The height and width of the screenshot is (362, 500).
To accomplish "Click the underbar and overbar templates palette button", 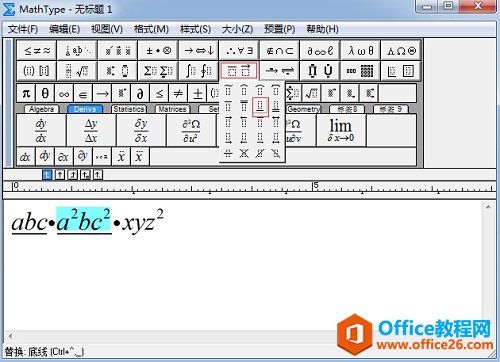I will [239, 71].
